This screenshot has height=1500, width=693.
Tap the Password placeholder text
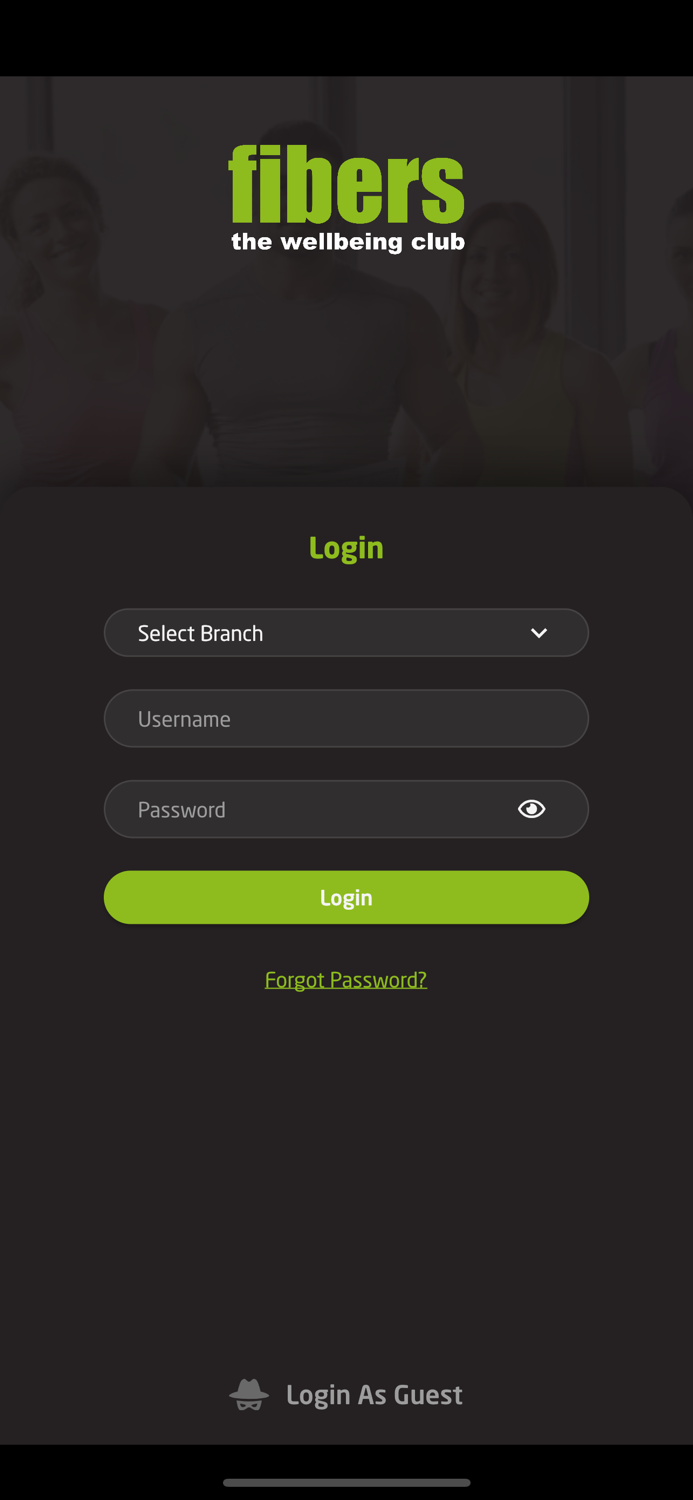[x=181, y=809]
